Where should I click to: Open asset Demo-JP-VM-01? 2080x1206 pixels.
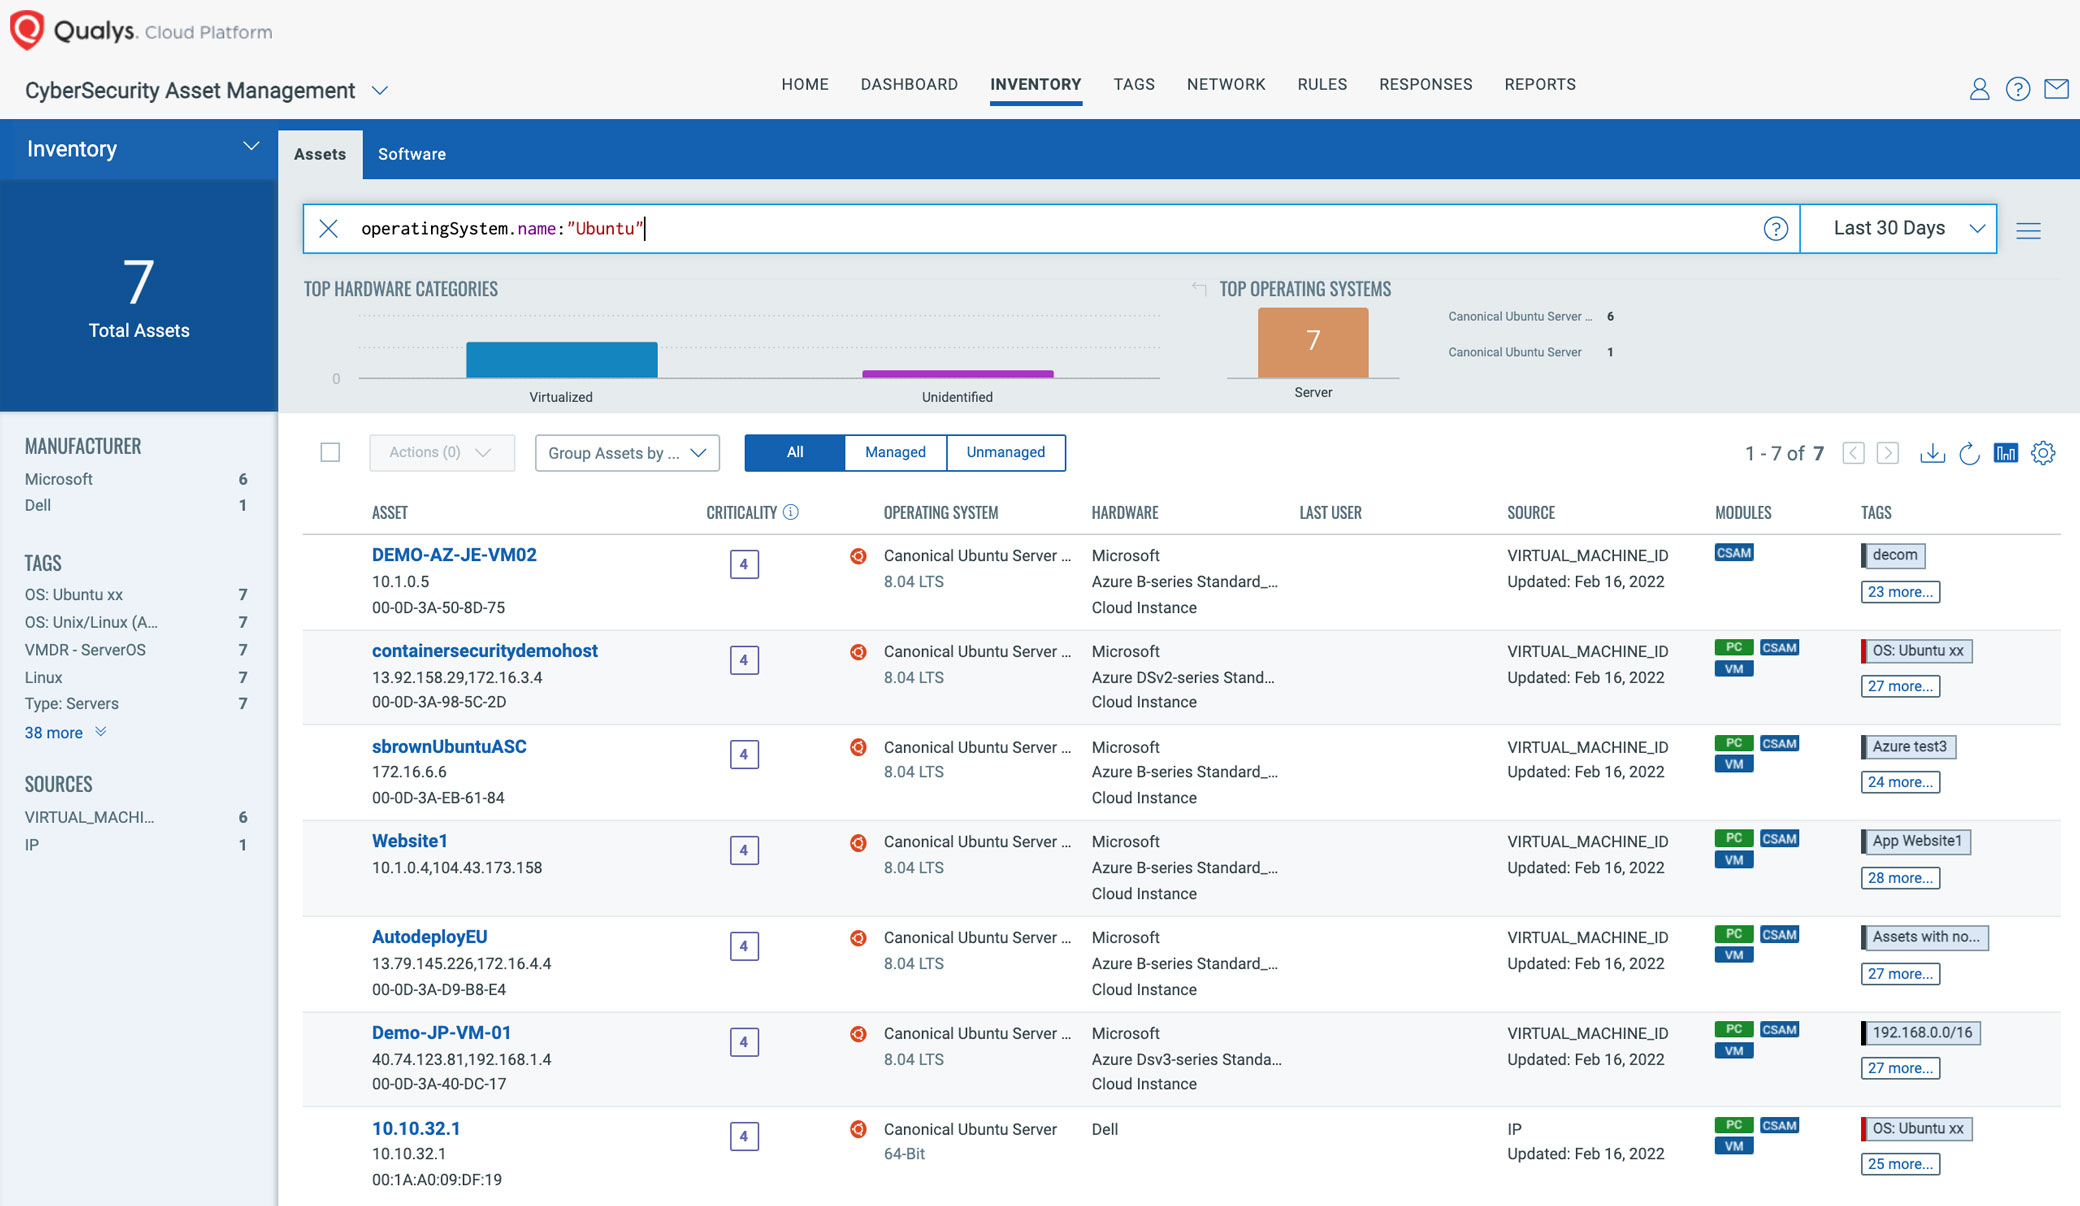(x=441, y=1033)
